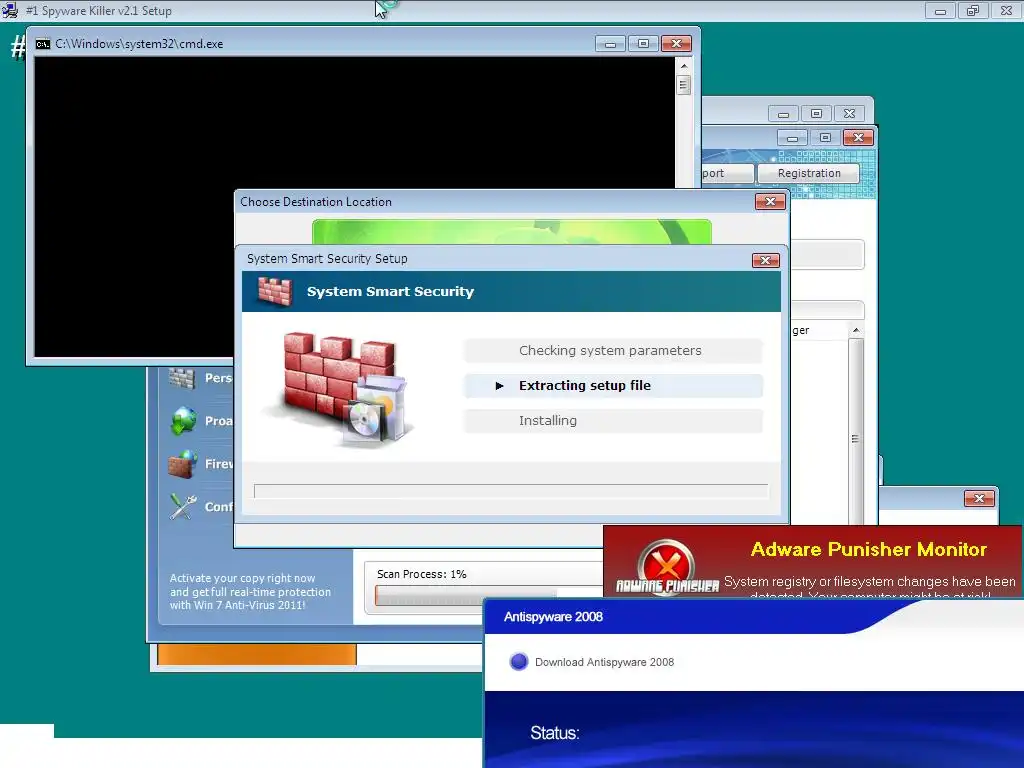The width and height of the screenshot is (1024, 768).
Task: Click the Adware Punisher Monitor title
Action: 869,549
